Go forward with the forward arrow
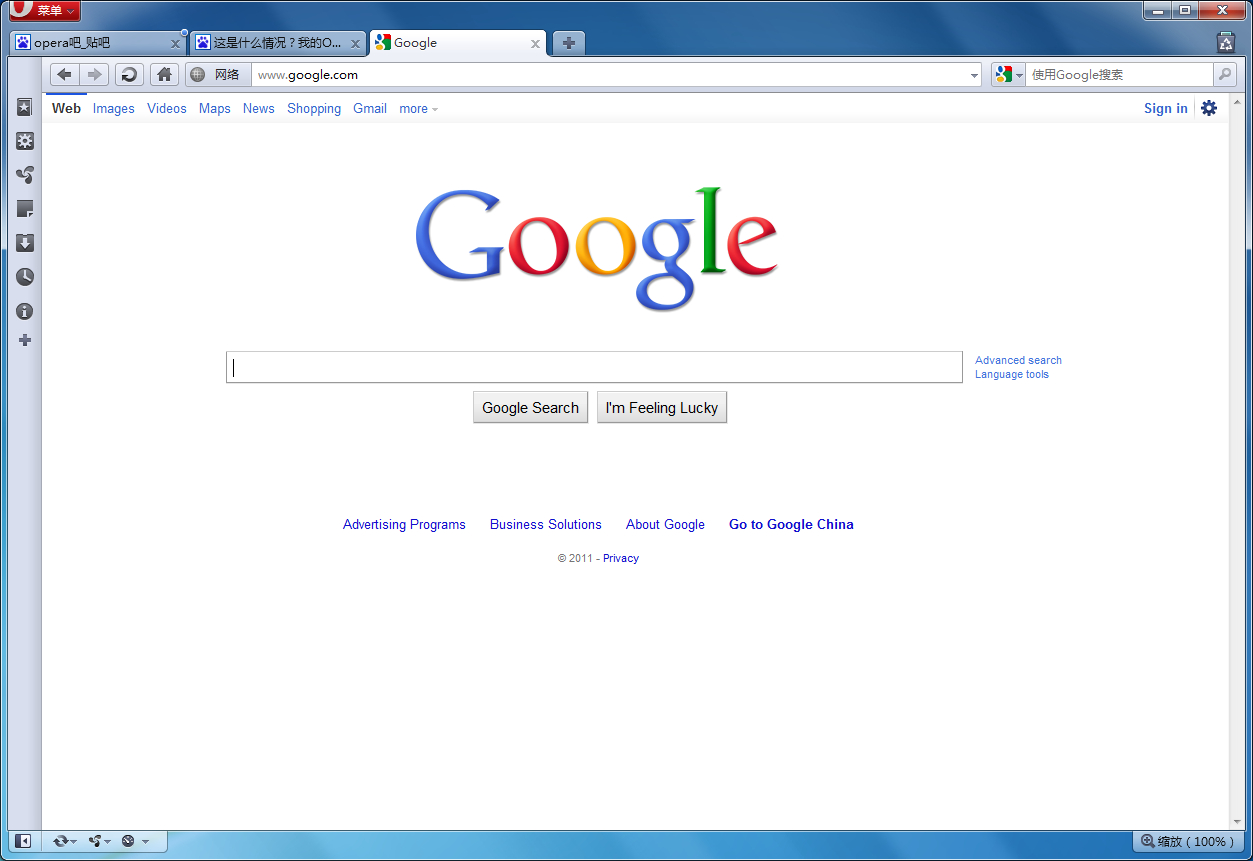The width and height of the screenshot is (1253, 861). pyautogui.click(x=94, y=74)
